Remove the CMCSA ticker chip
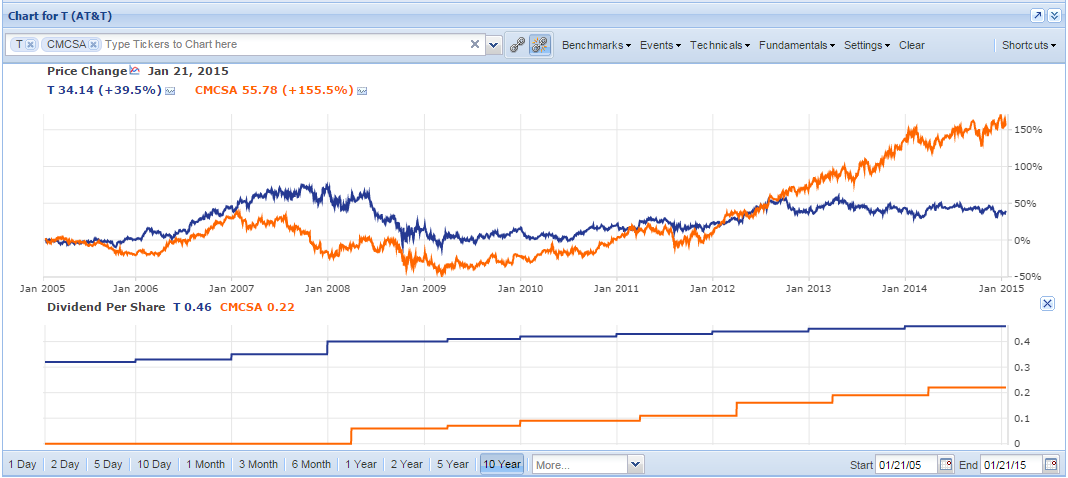Screen dimensions: 1068x478 (x=93, y=44)
